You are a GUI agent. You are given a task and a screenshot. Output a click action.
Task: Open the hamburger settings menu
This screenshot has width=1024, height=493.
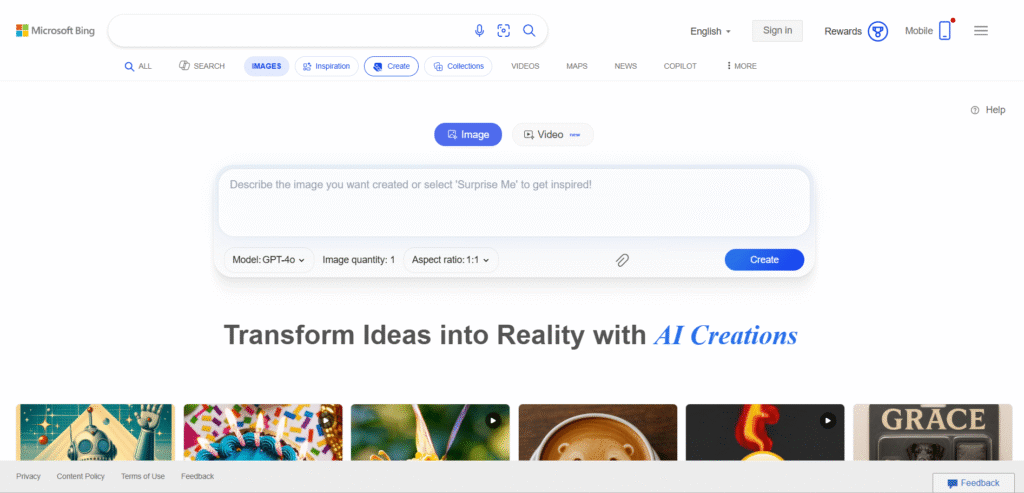(x=981, y=31)
